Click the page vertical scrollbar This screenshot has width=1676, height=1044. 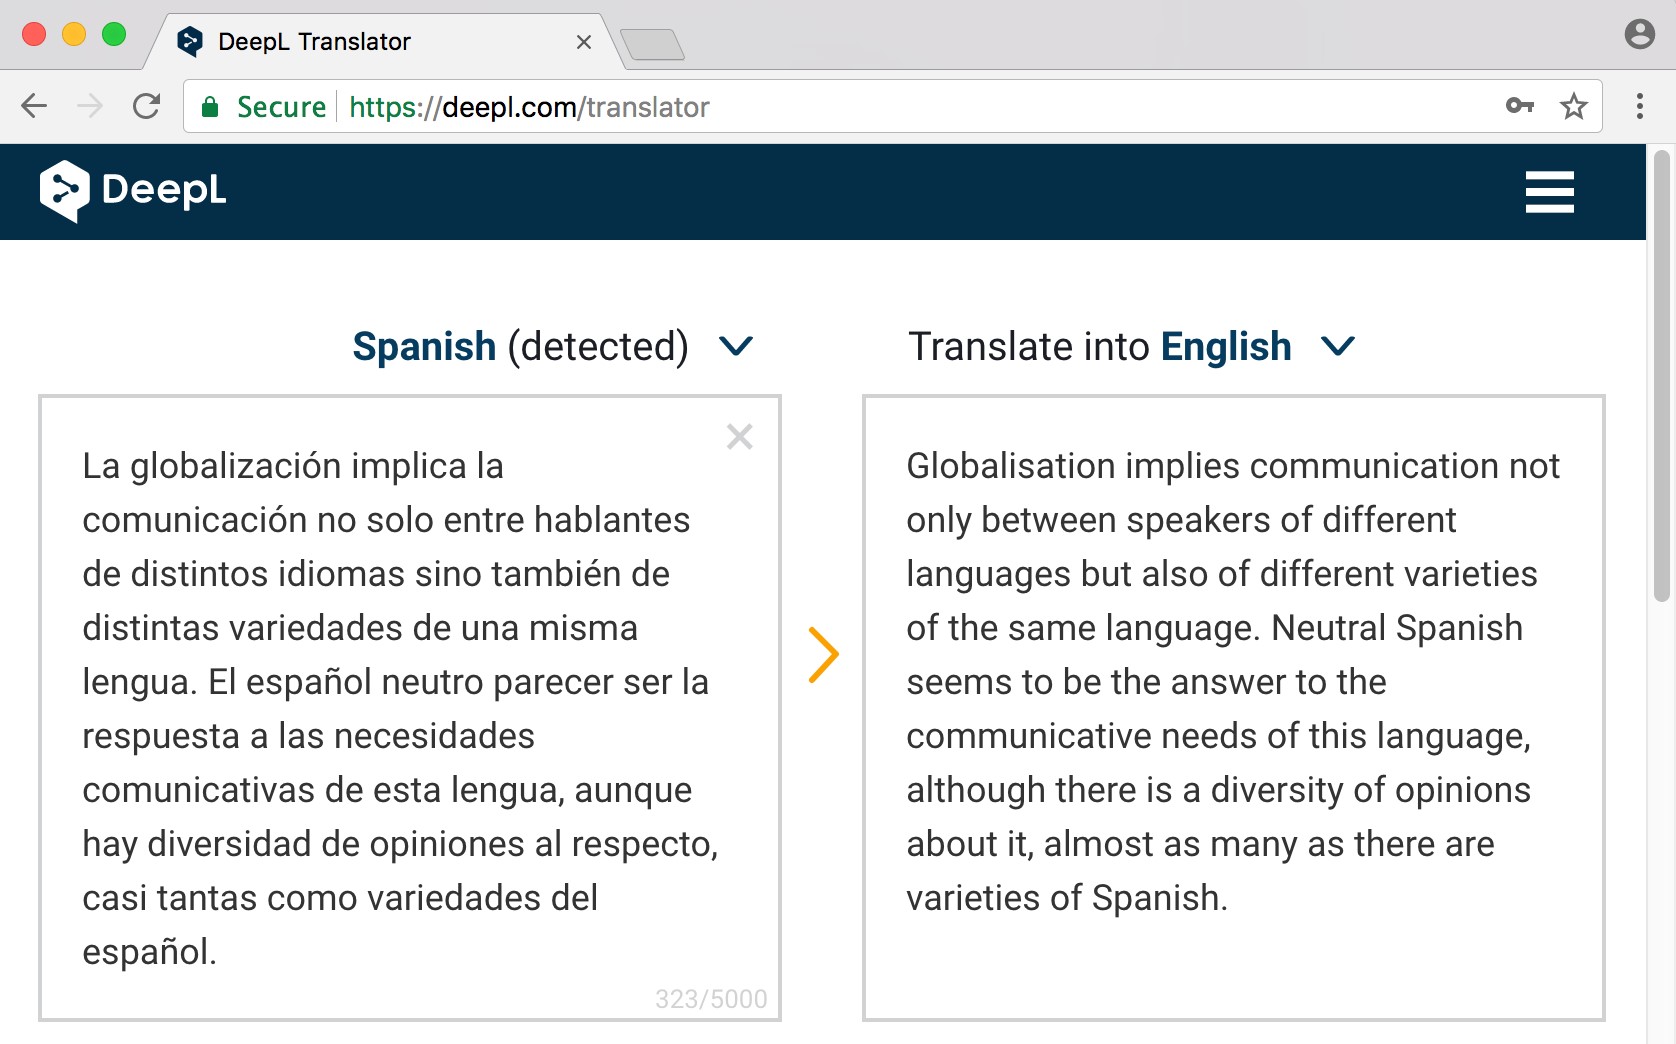click(1662, 376)
